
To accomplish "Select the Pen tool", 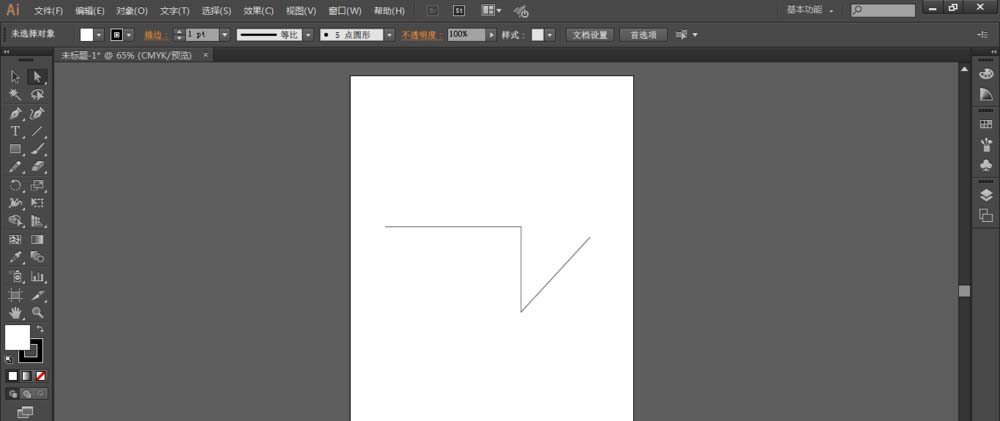I will (x=16, y=113).
